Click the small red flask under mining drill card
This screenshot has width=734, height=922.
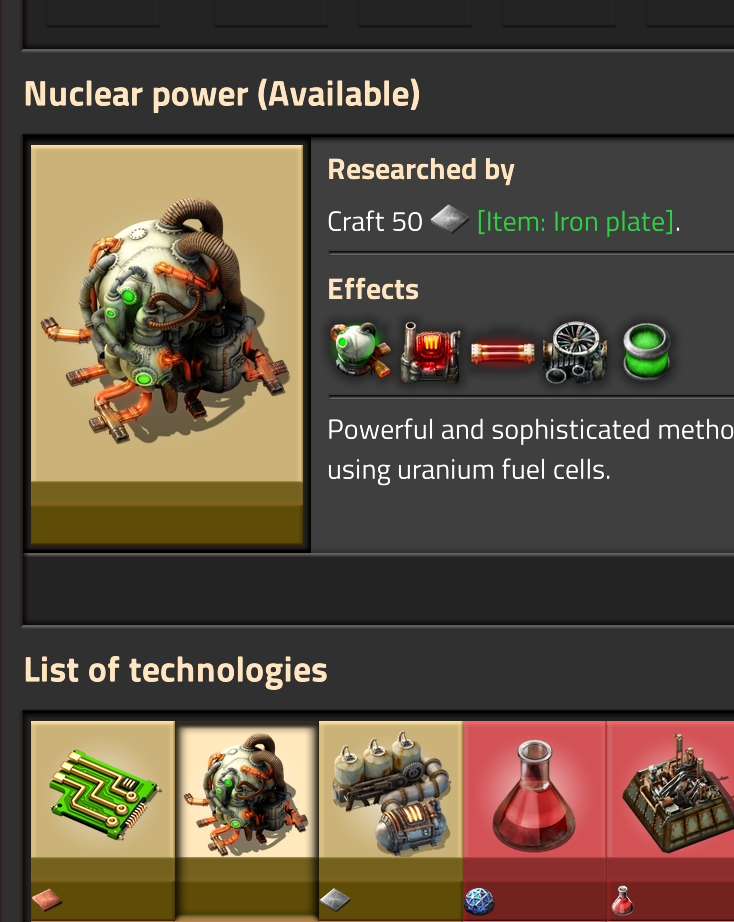pyautogui.click(x=622, y=900)
